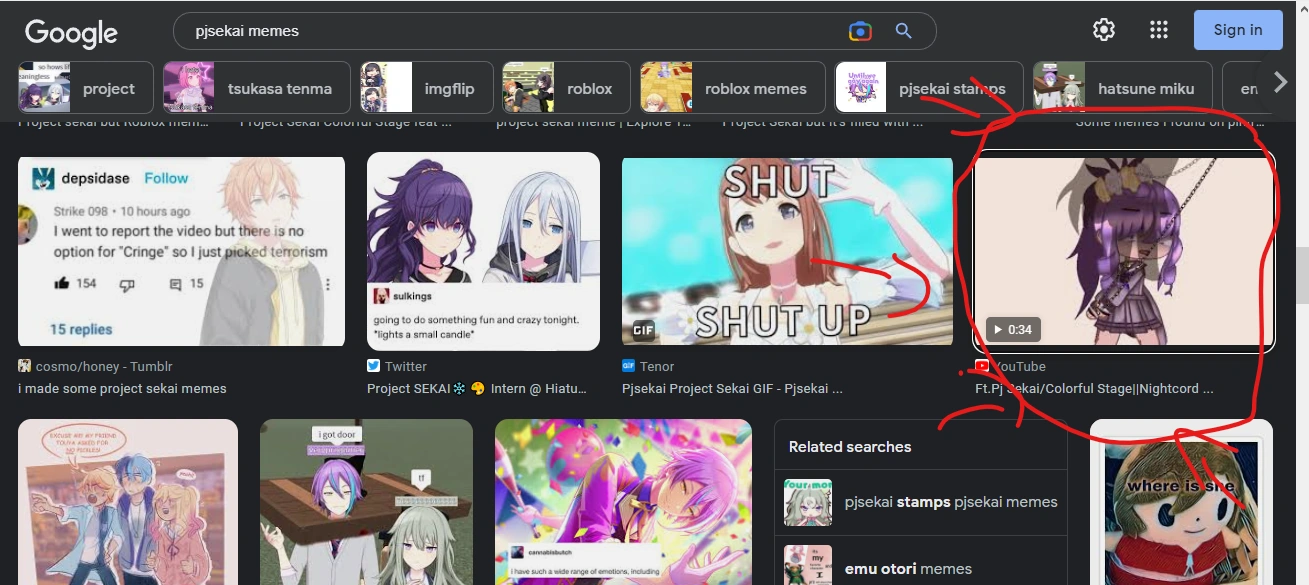Viewport: 1309px width, 585px height.
Task: Open the Google apps grid
Action: (x=1159, y=30)
